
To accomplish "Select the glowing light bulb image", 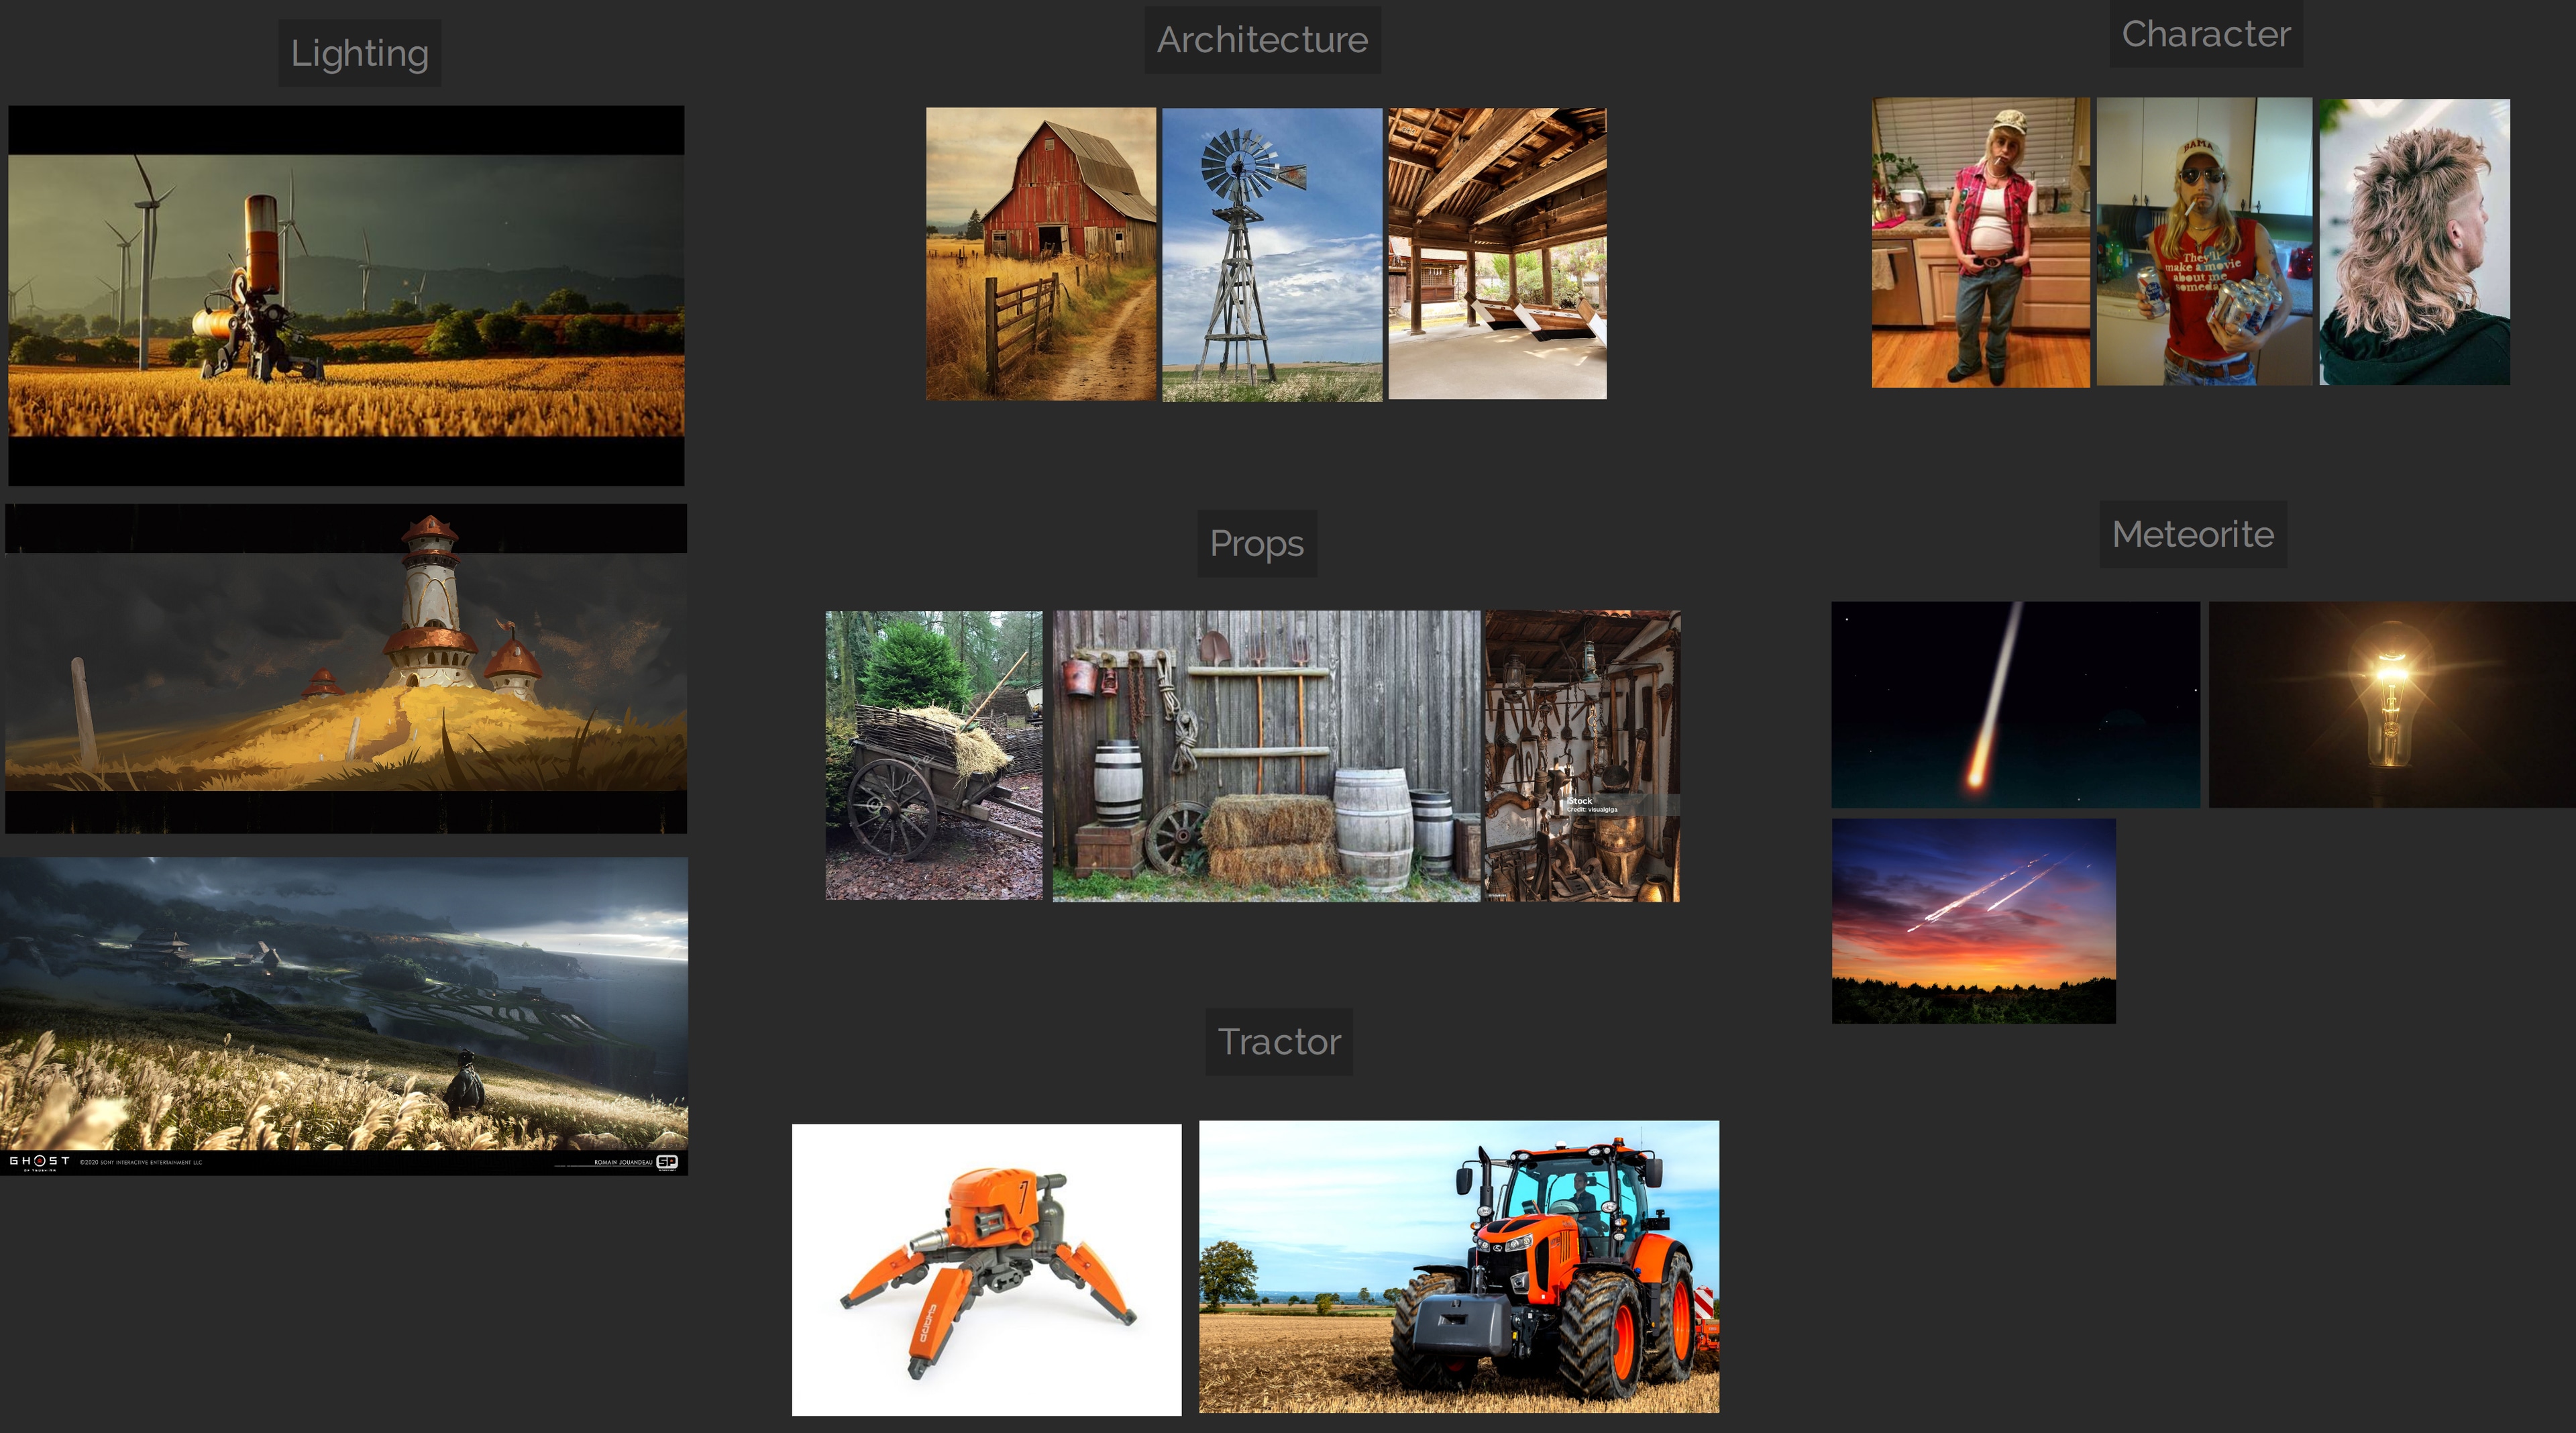I will pyautogui.click(x=2391, y=704).
